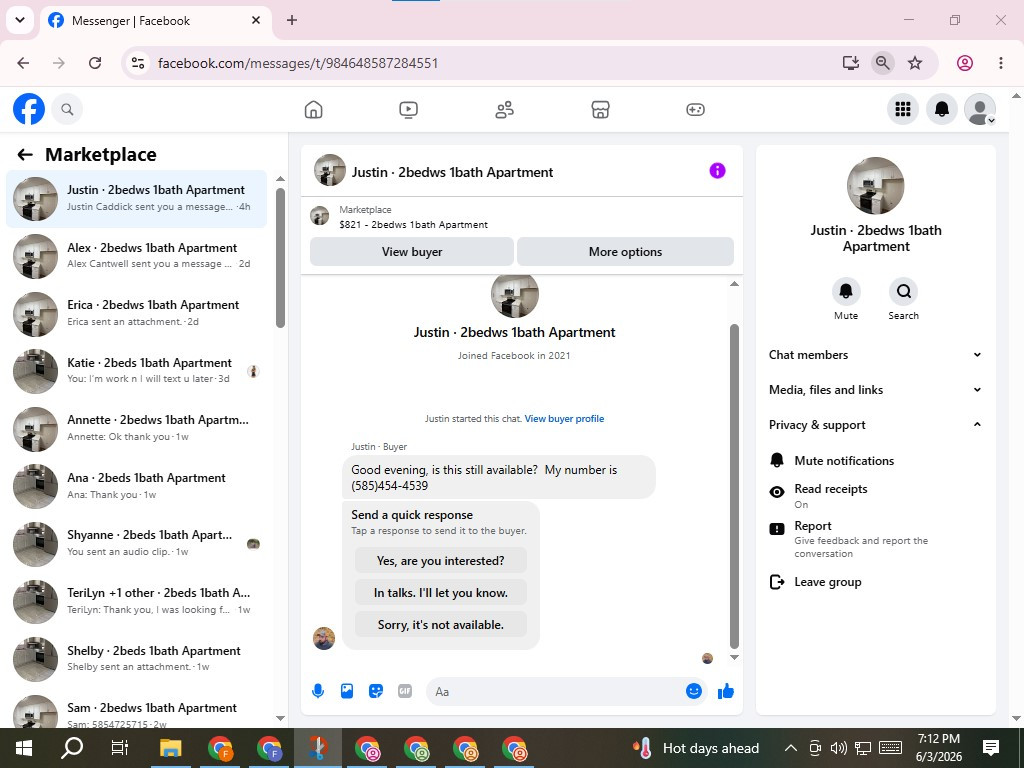
Task: Collapse the Privacy & support section
Action: (875, 424)
